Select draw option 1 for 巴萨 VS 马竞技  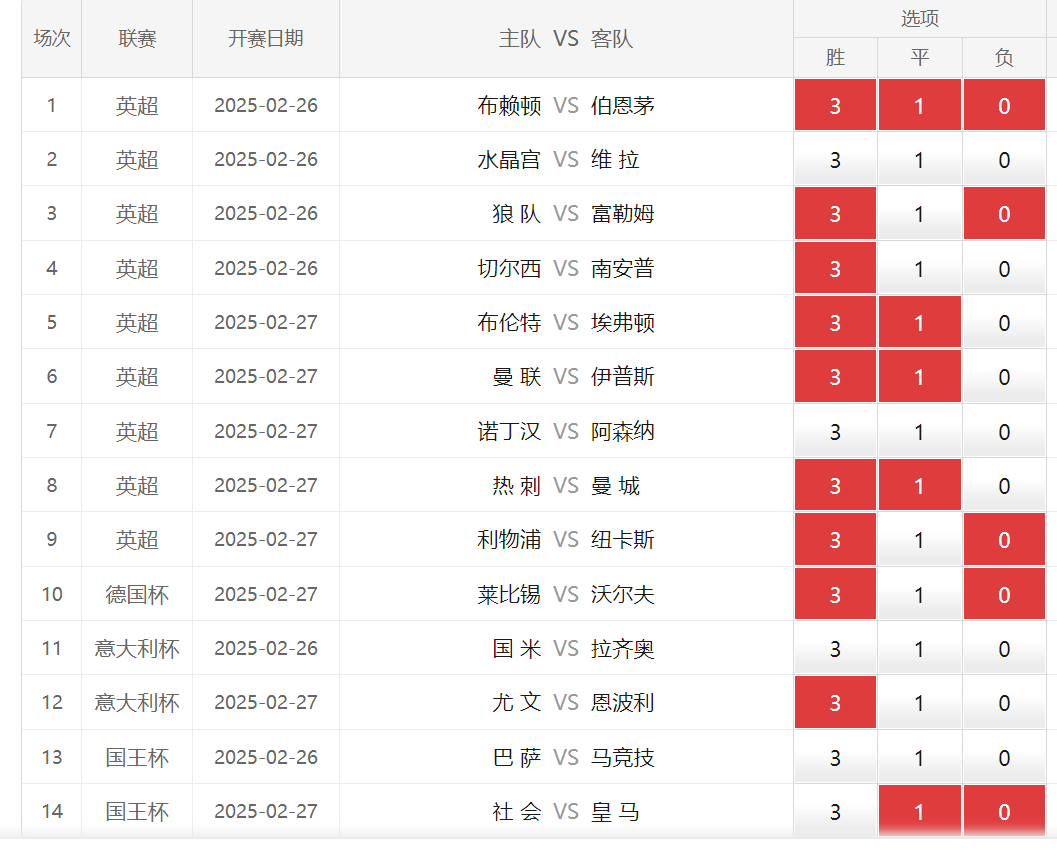(919, 757)
